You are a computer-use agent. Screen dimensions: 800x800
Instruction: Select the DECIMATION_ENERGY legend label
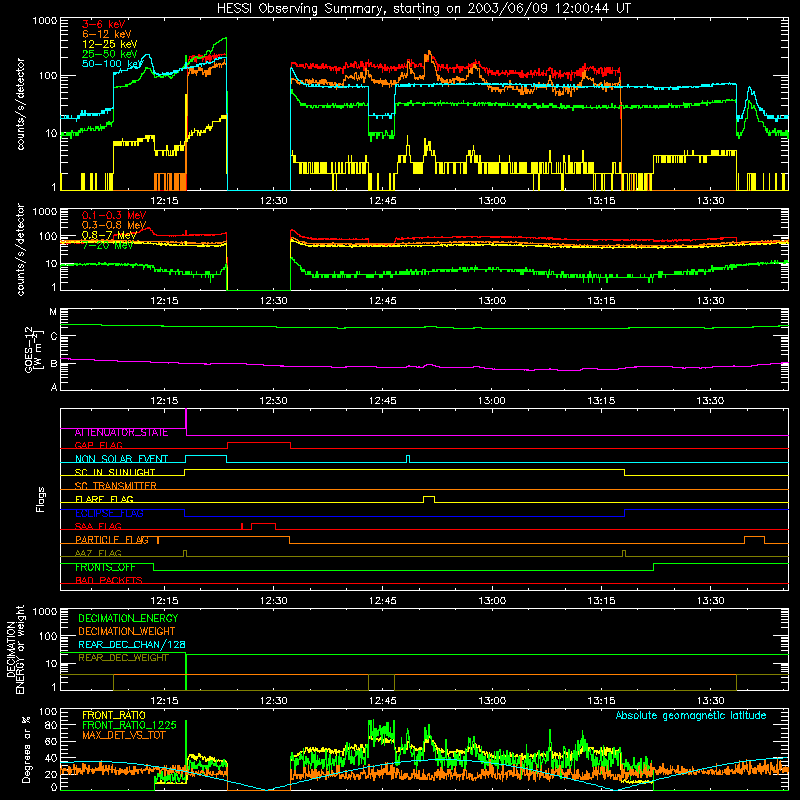pos(128,618)
